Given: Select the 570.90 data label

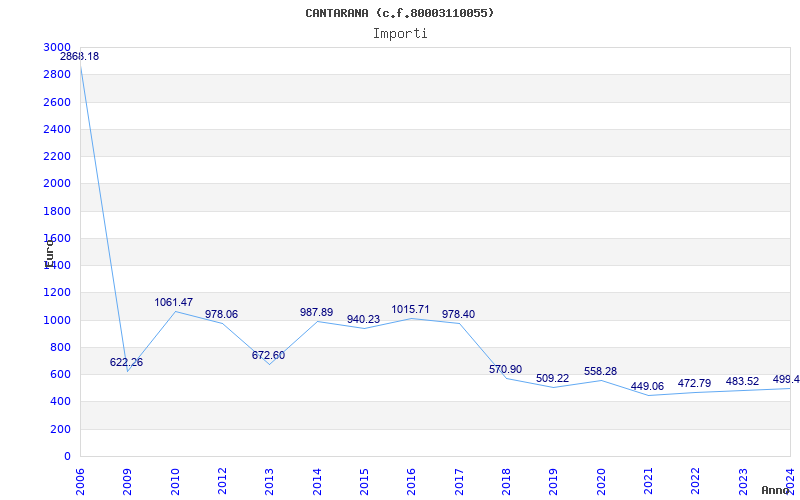Looking at the screenshot, I should (x=505, y=369).
